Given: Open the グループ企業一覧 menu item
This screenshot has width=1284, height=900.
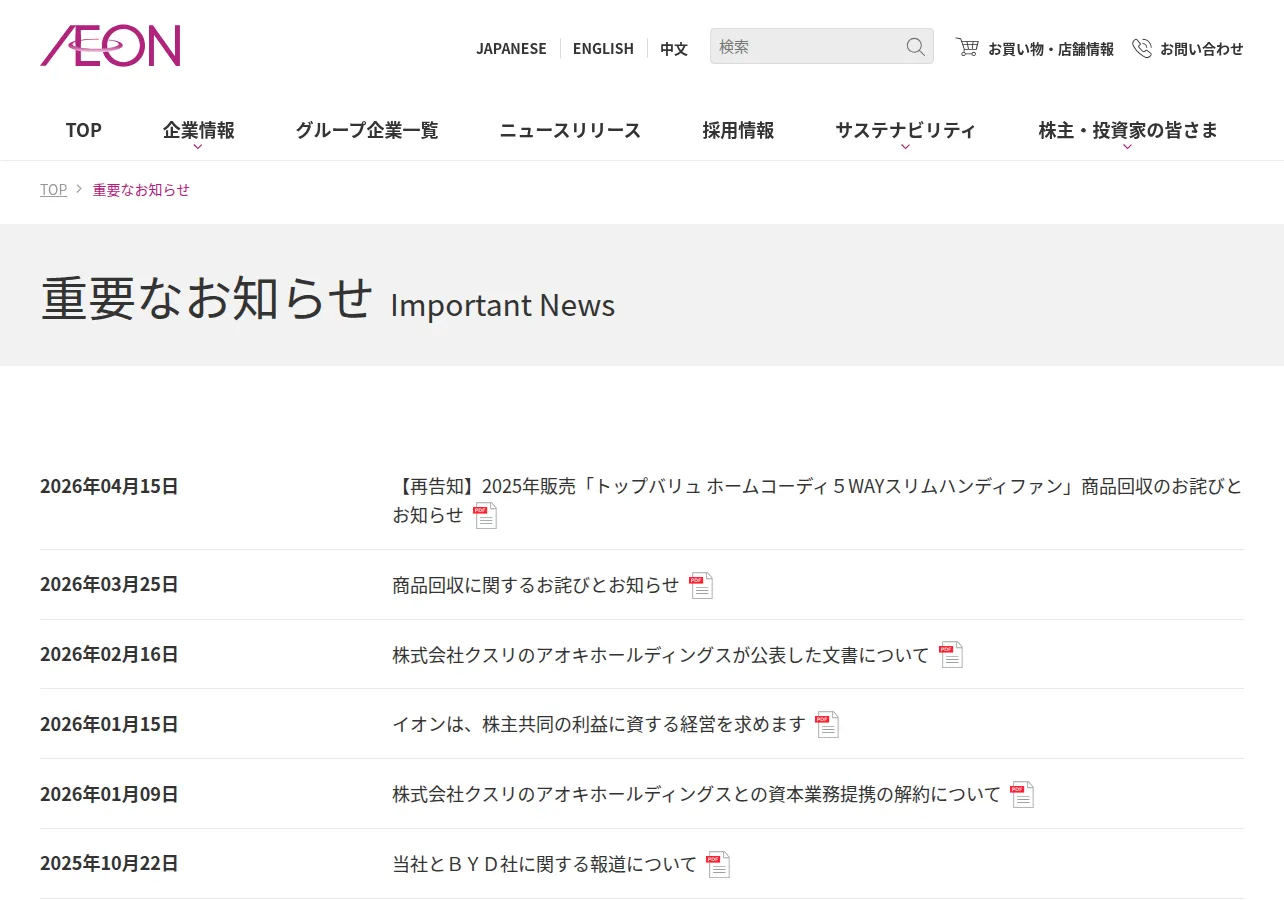Looking at the screenshot, I should coord(367,130).
